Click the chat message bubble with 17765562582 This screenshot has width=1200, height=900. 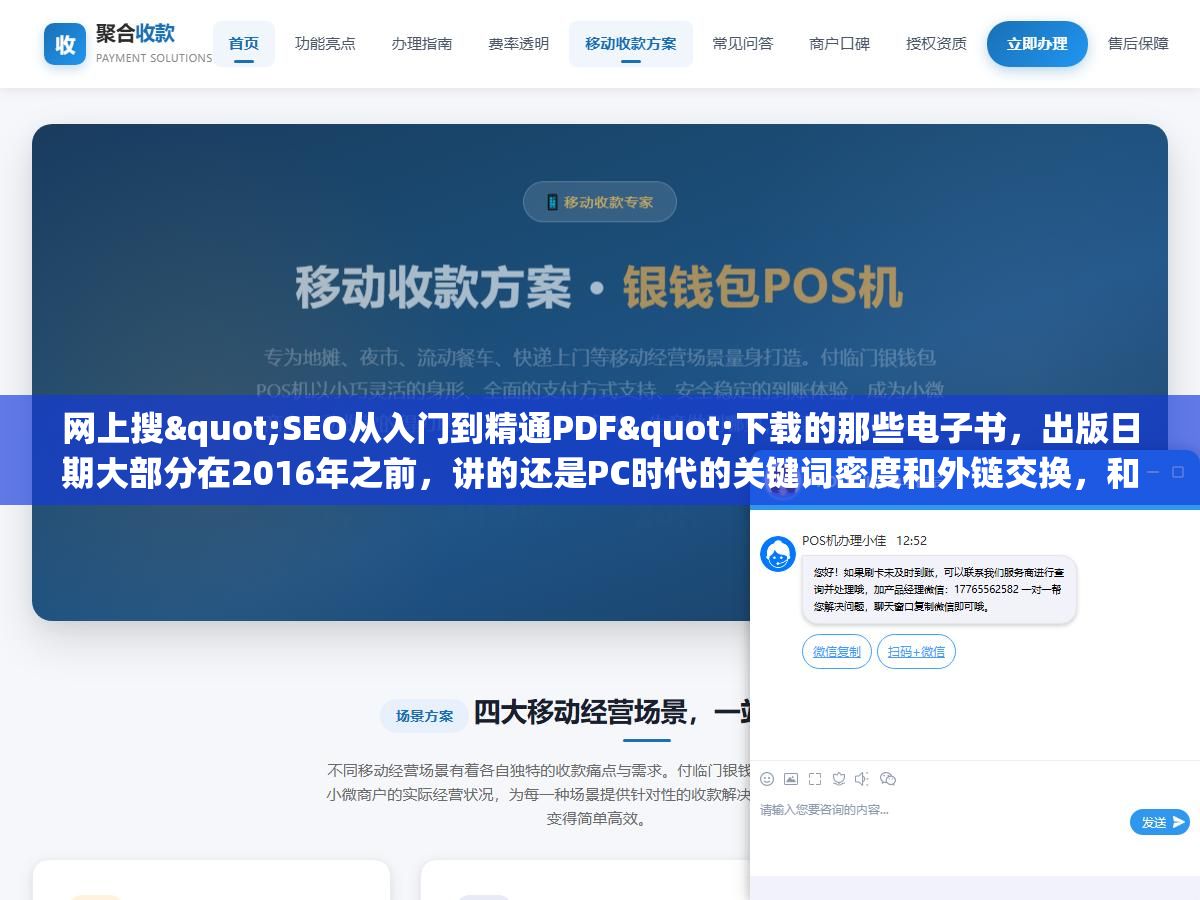[939, 590]
